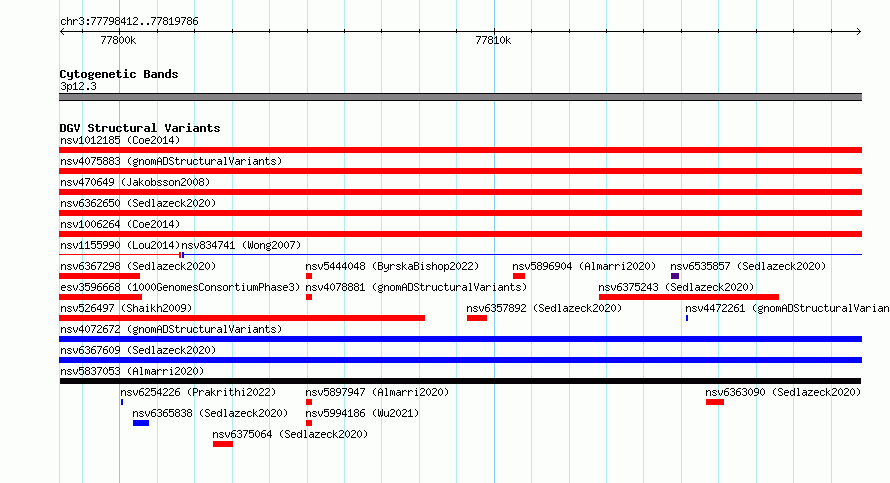Click the DGV Structural Variants track title
The image size is (890, 483).
[x=140, y=128]
